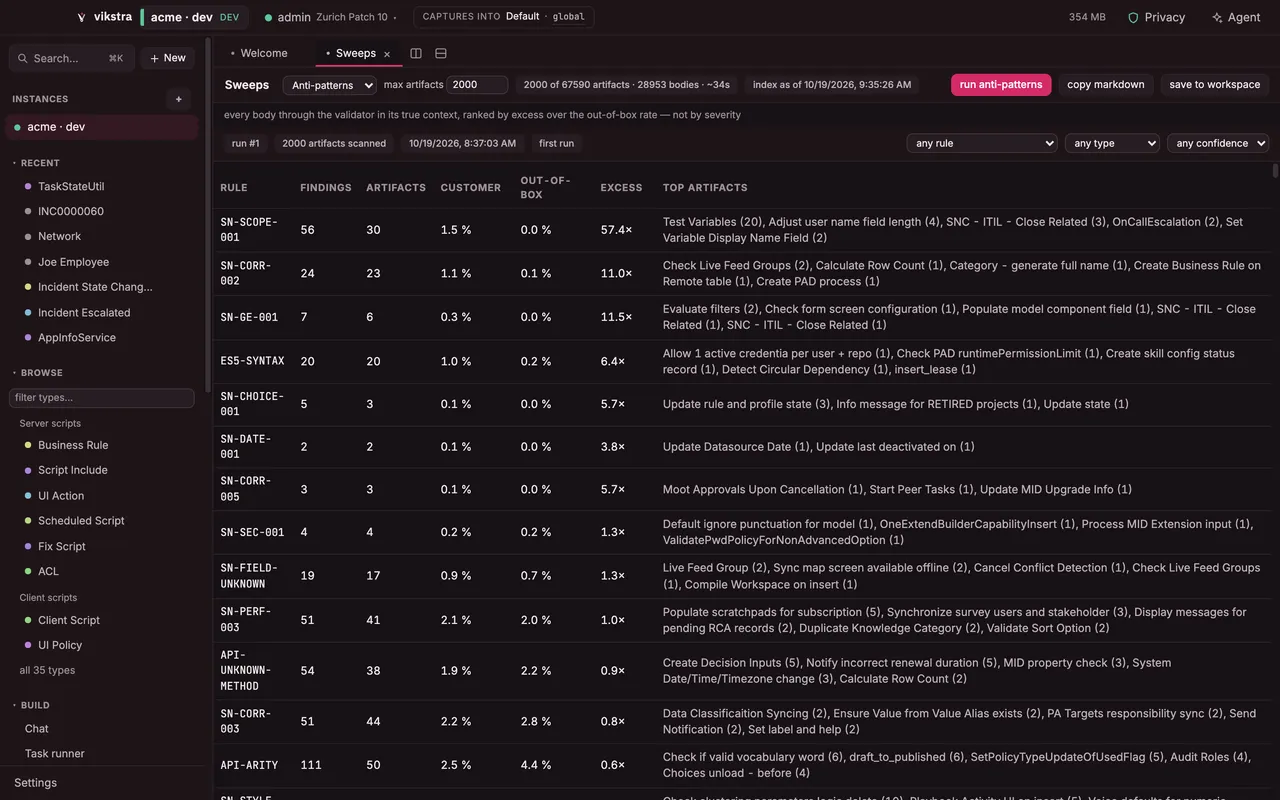Click the CAPTURES INTO Default global selector
The image size is (1280, 800).
point(504,17)
